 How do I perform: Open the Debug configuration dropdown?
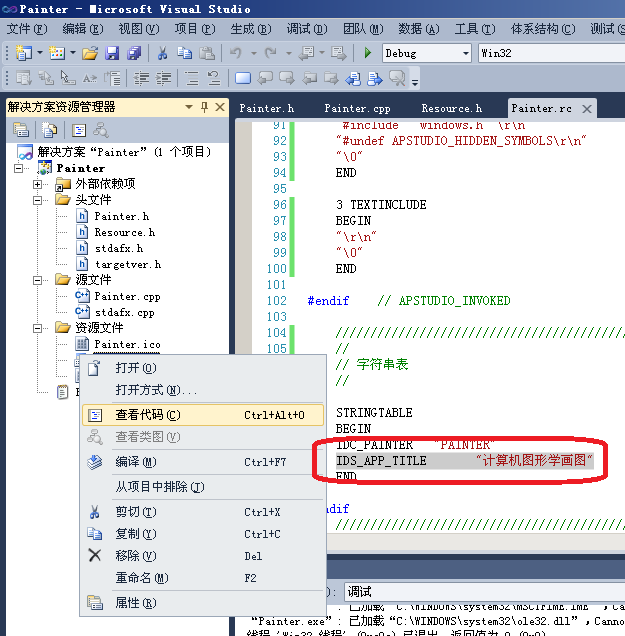point(466,53)
